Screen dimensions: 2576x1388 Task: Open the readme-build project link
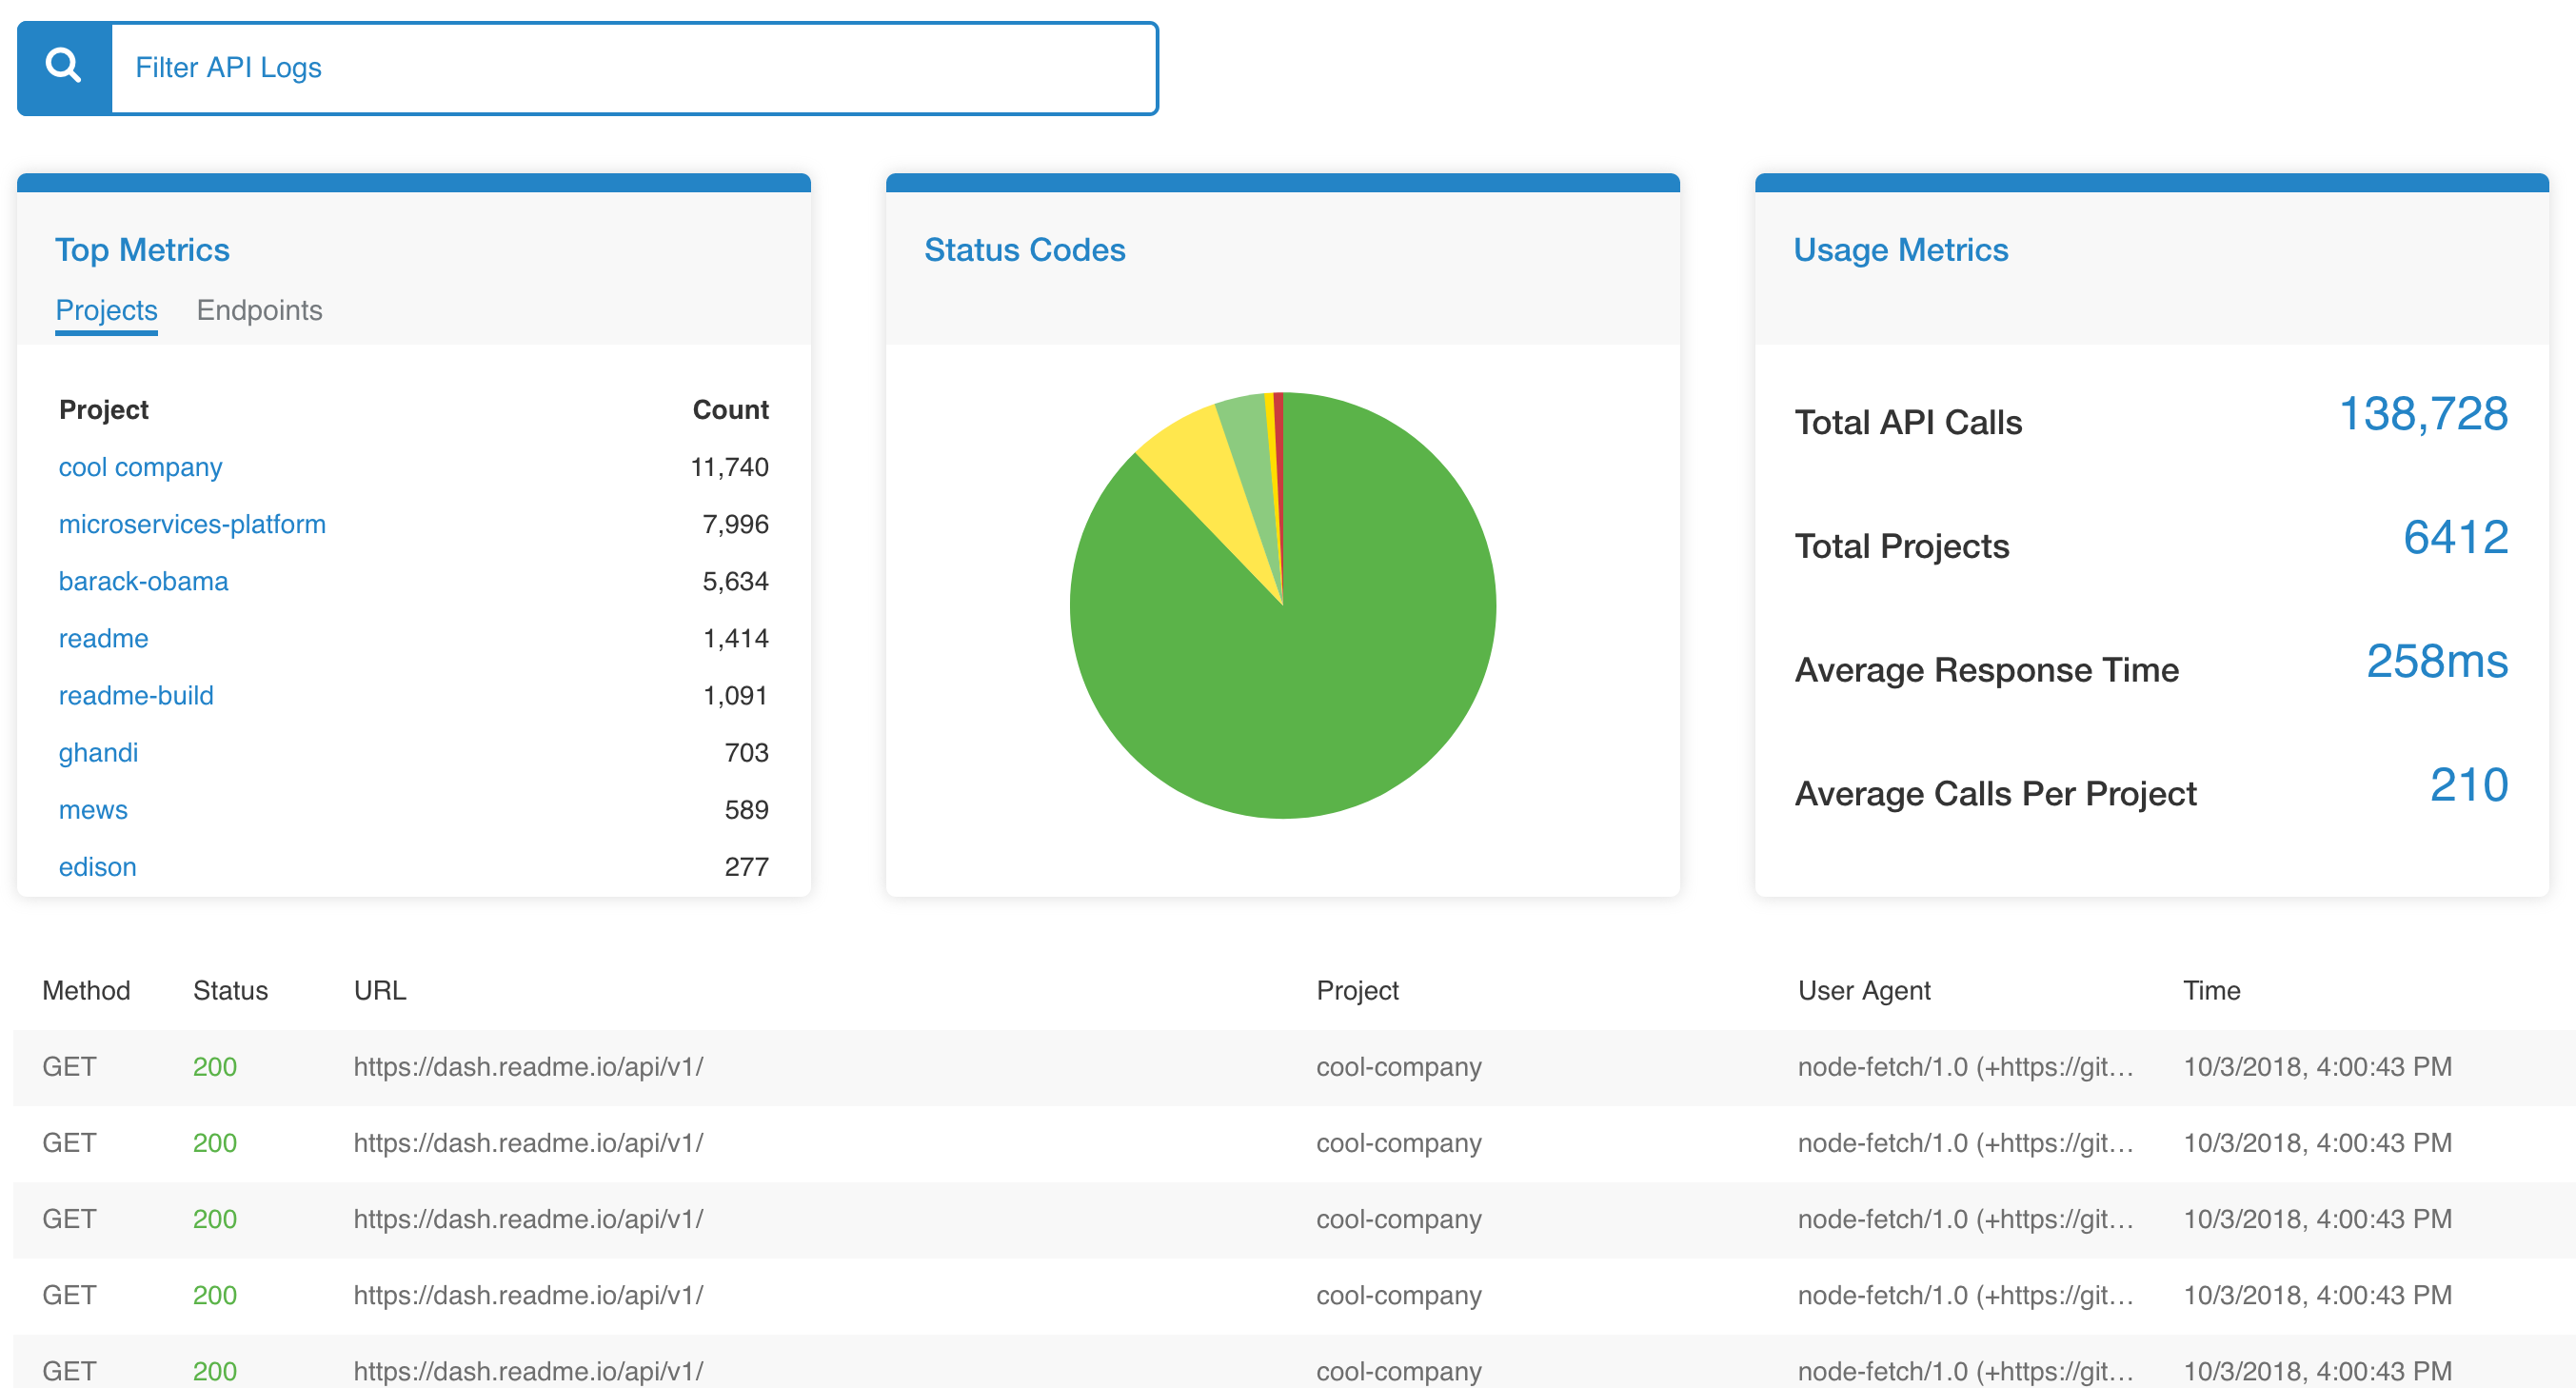tap(136, 695)
